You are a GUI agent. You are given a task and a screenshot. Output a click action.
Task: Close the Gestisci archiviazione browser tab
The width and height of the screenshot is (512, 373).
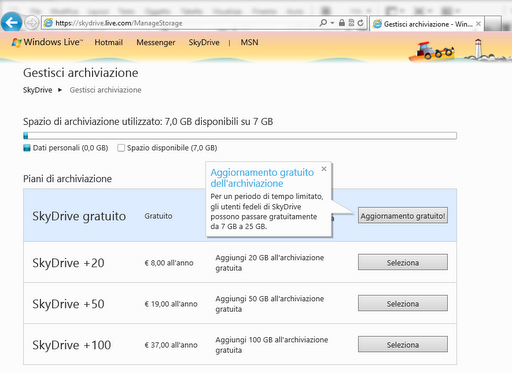point(478,24)
